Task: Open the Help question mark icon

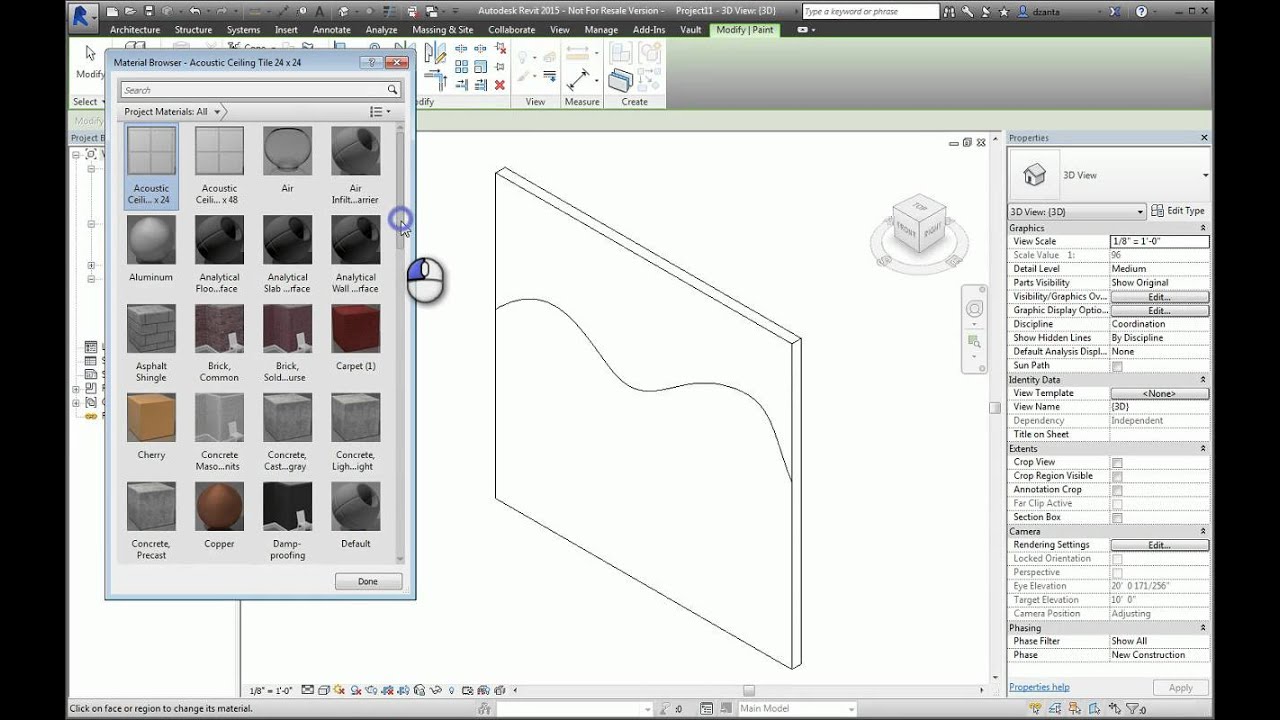Action: [x=1143, y=11]
